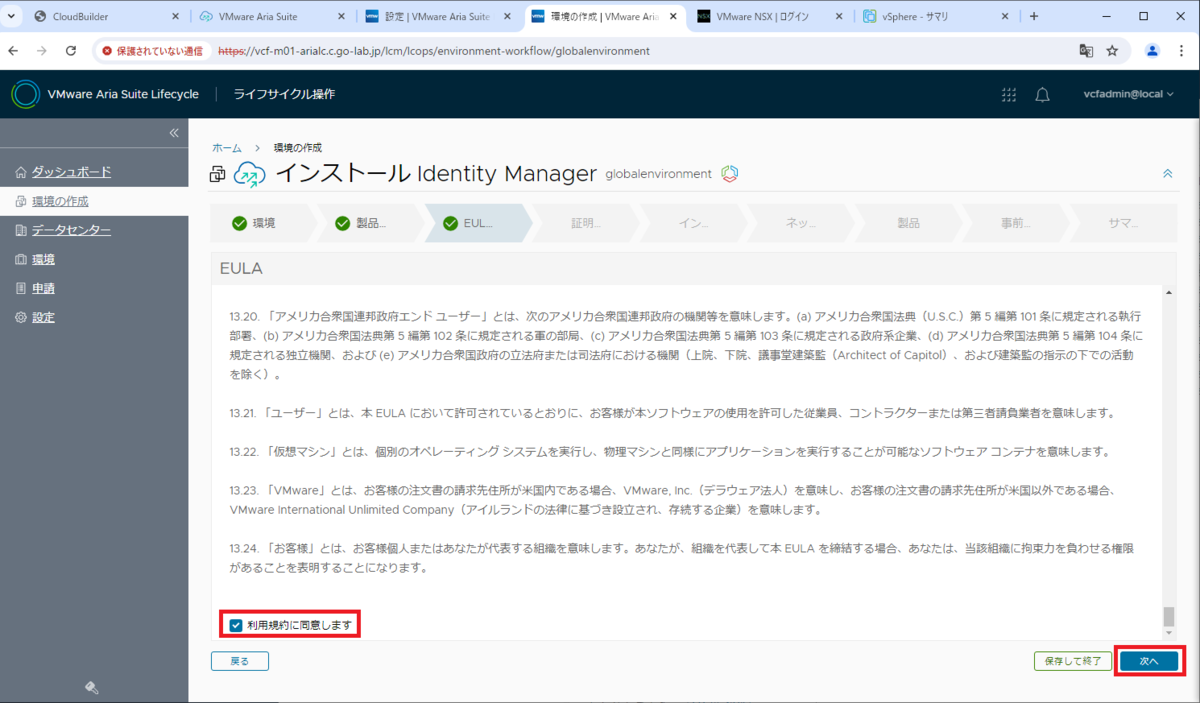Click the EULA section heading
Screen dimensions: 1200x703
pos(241,268)
